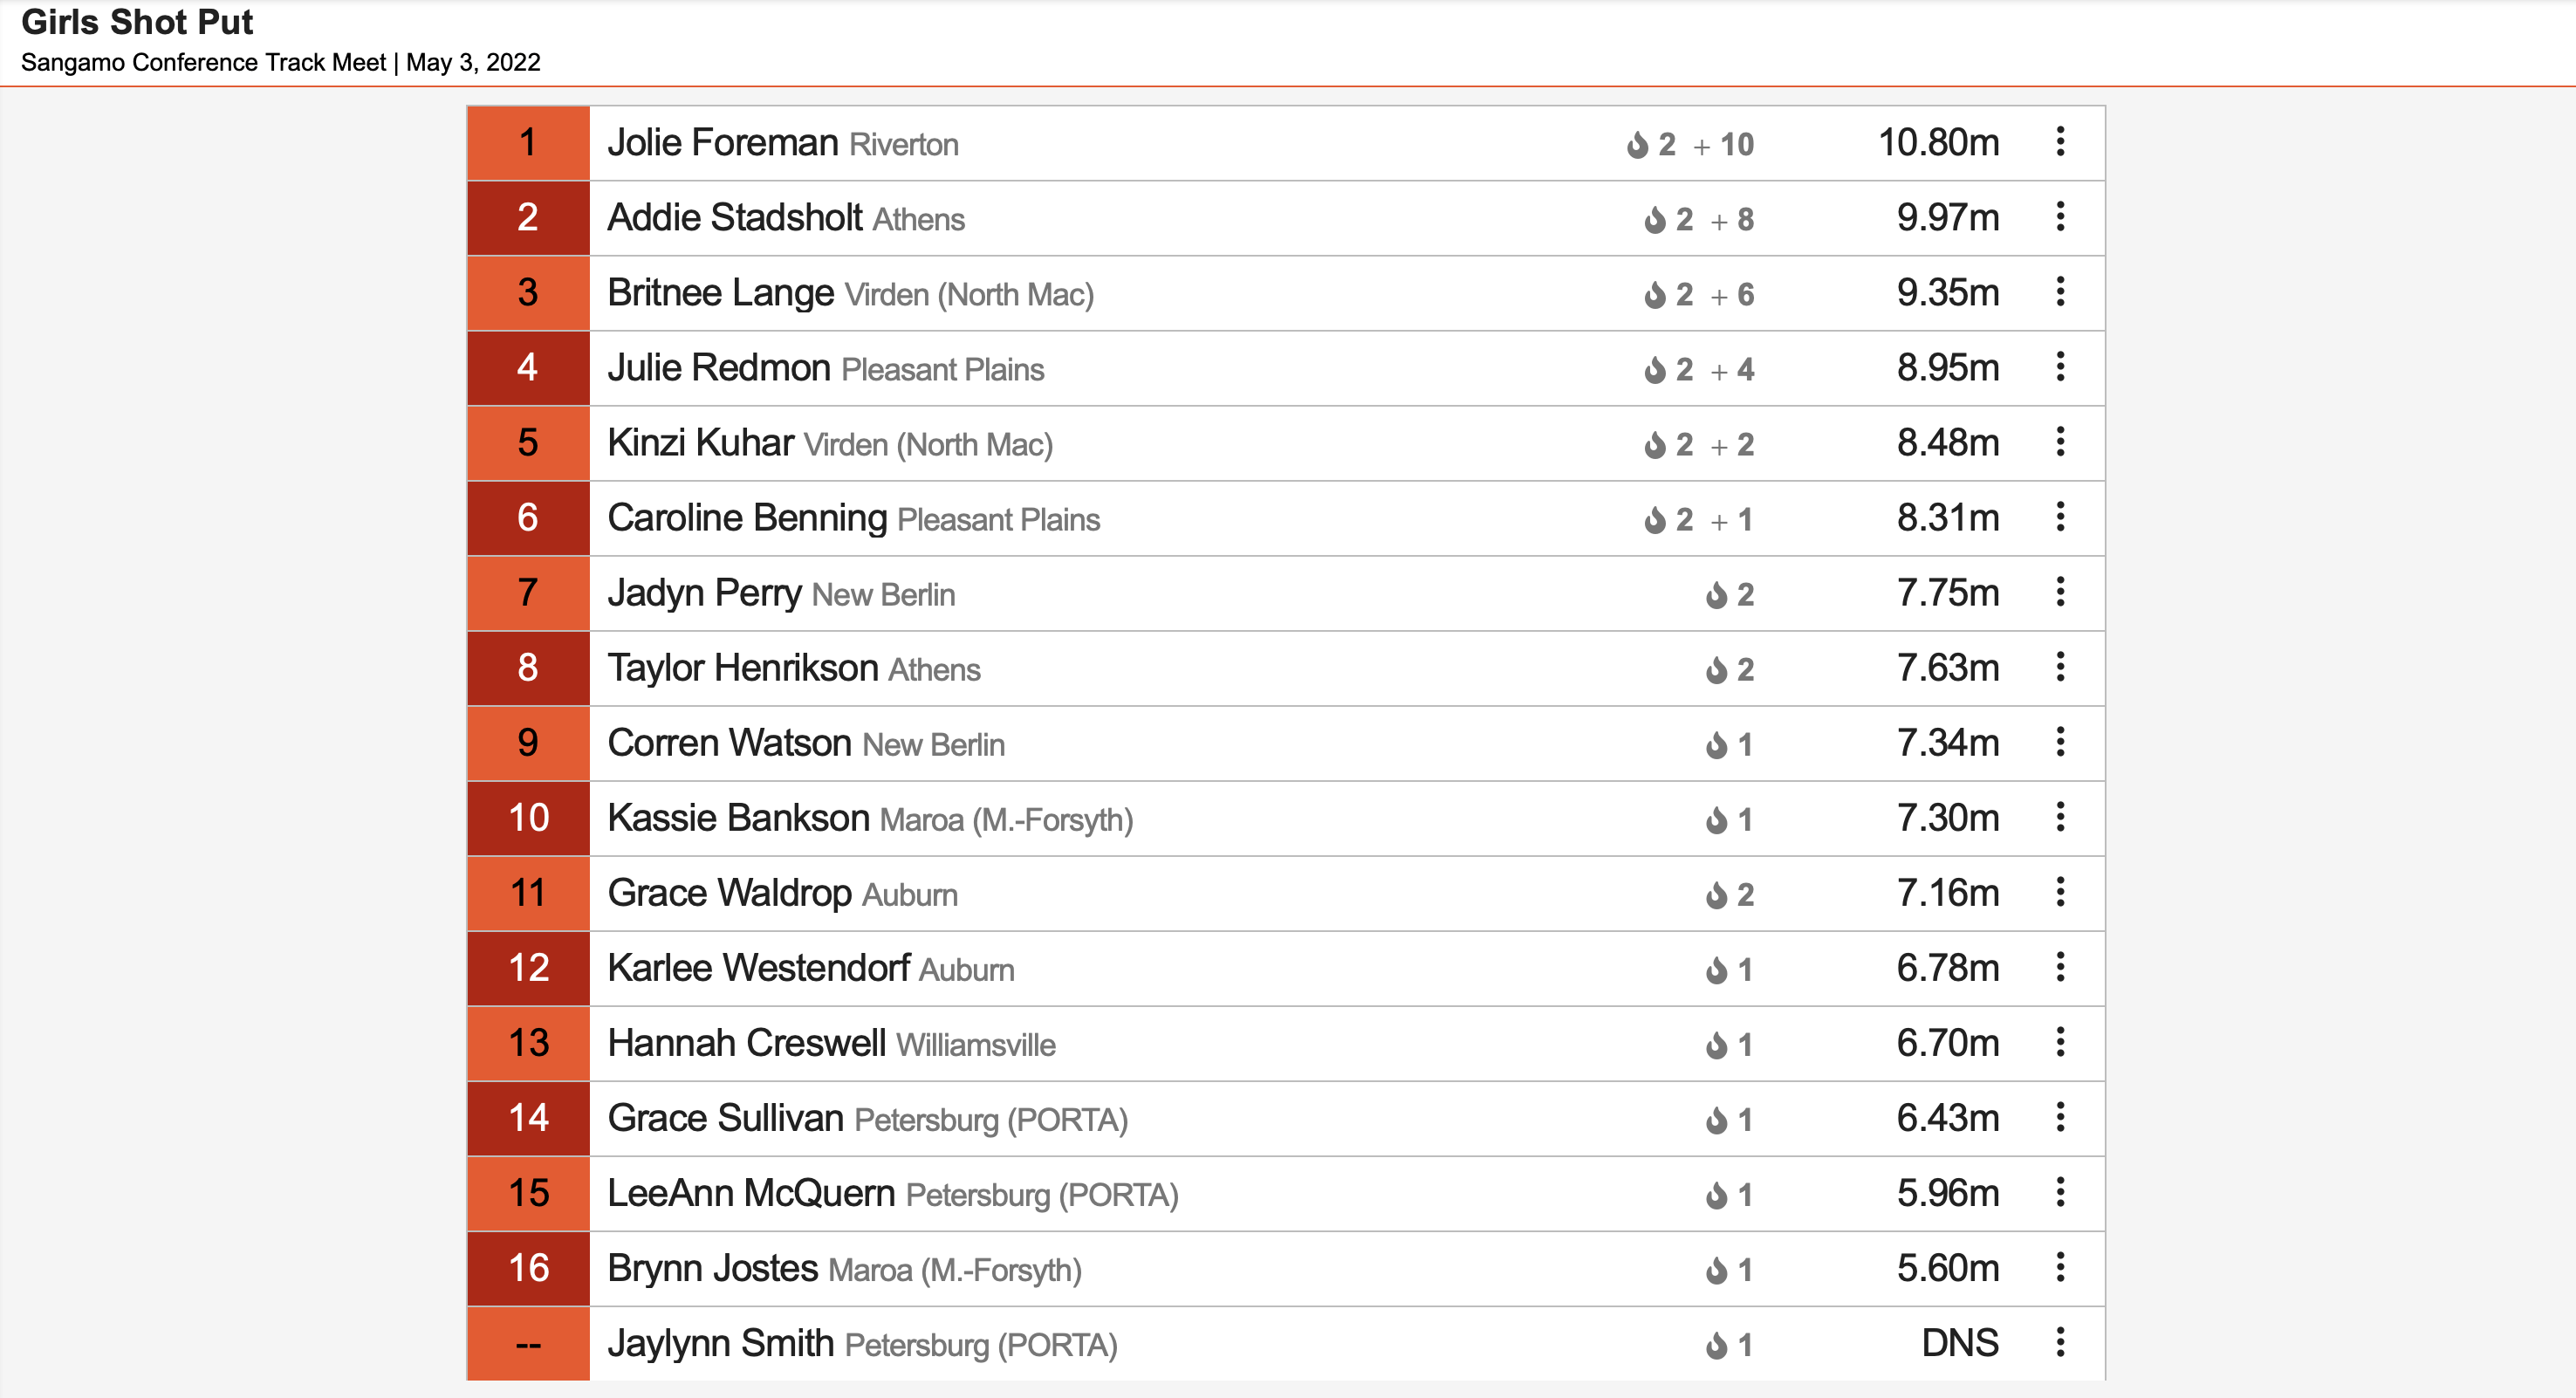Open the overflow menu for Grace Waldrop
The width and height of the screenshot is (2576, 1398).
point(2060,892)
